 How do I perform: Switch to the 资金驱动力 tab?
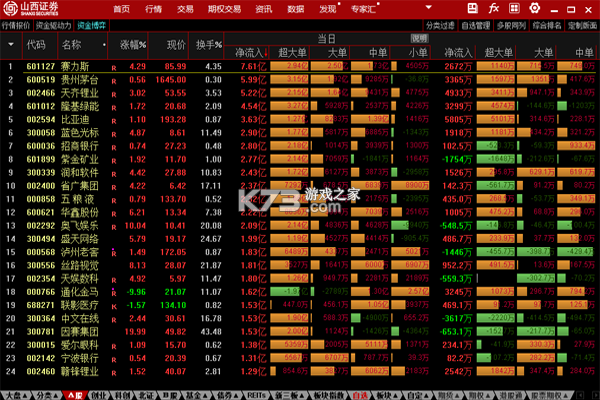[x=53, y=26]
